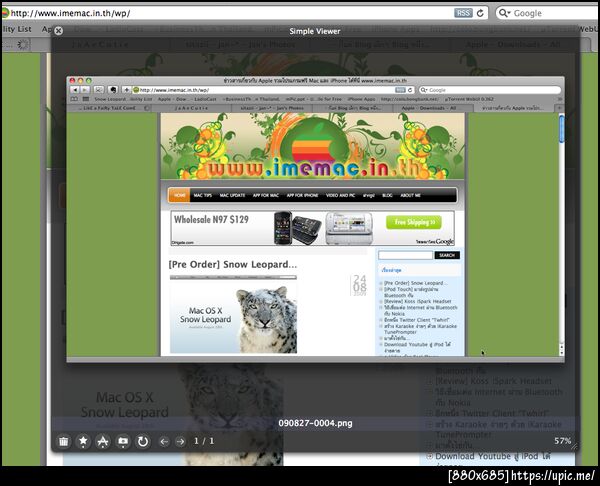
Task: Open Download Youtube link in background page
Action: coord(493,456)
